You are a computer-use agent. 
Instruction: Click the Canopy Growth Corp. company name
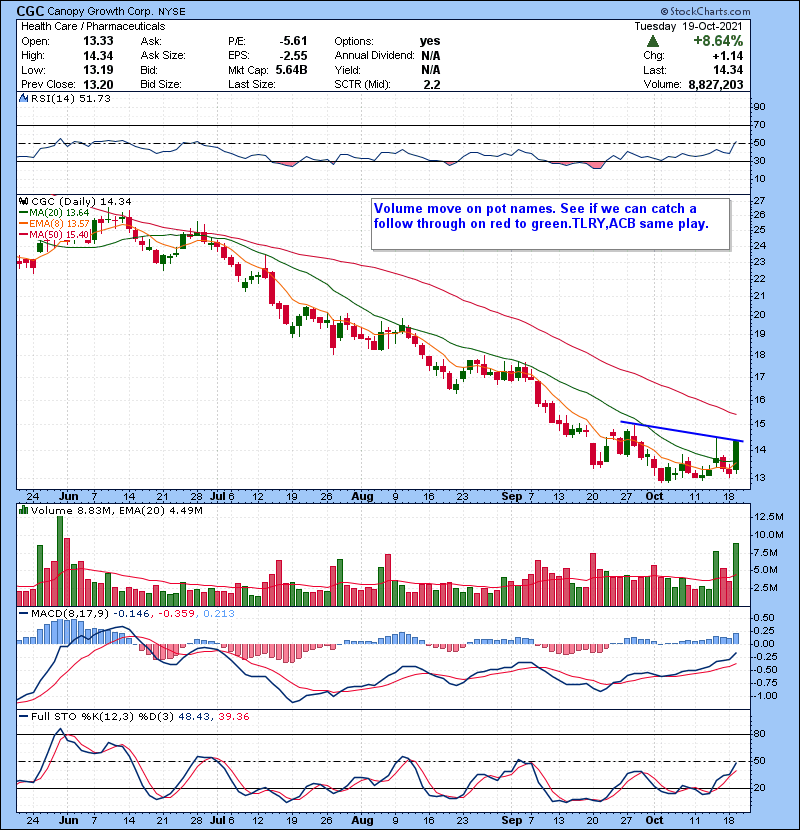pyautogui.click(x=101, y=11)
